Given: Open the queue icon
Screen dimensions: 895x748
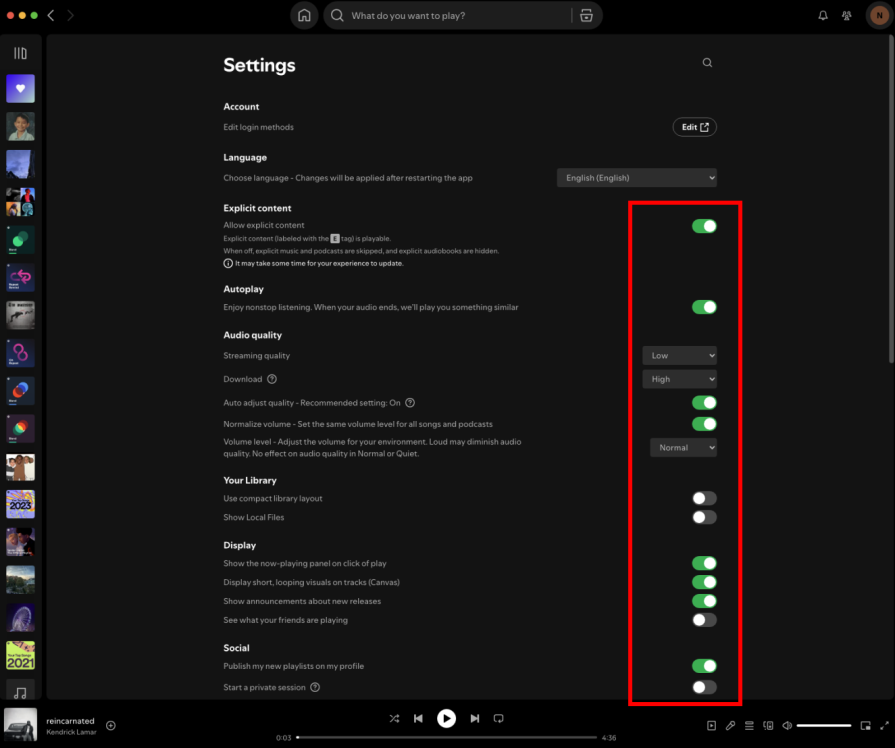Looking at the screenshot, I should (x=749, y=725).
